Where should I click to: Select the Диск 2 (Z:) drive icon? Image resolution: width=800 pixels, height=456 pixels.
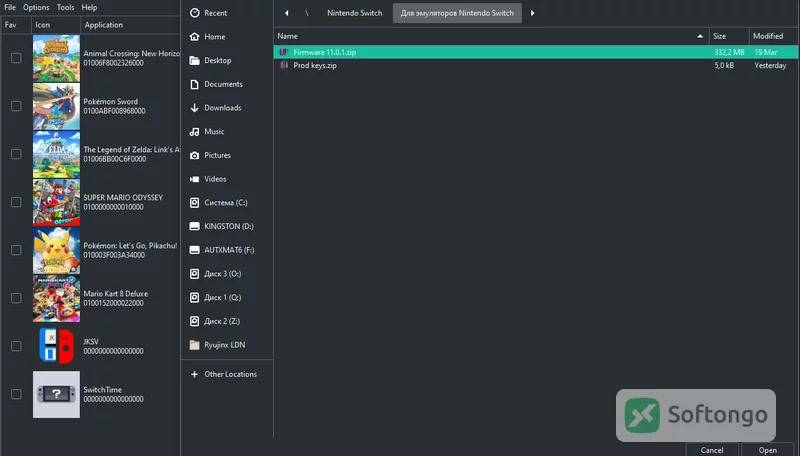pyautogui.click(x=194, y=321)
